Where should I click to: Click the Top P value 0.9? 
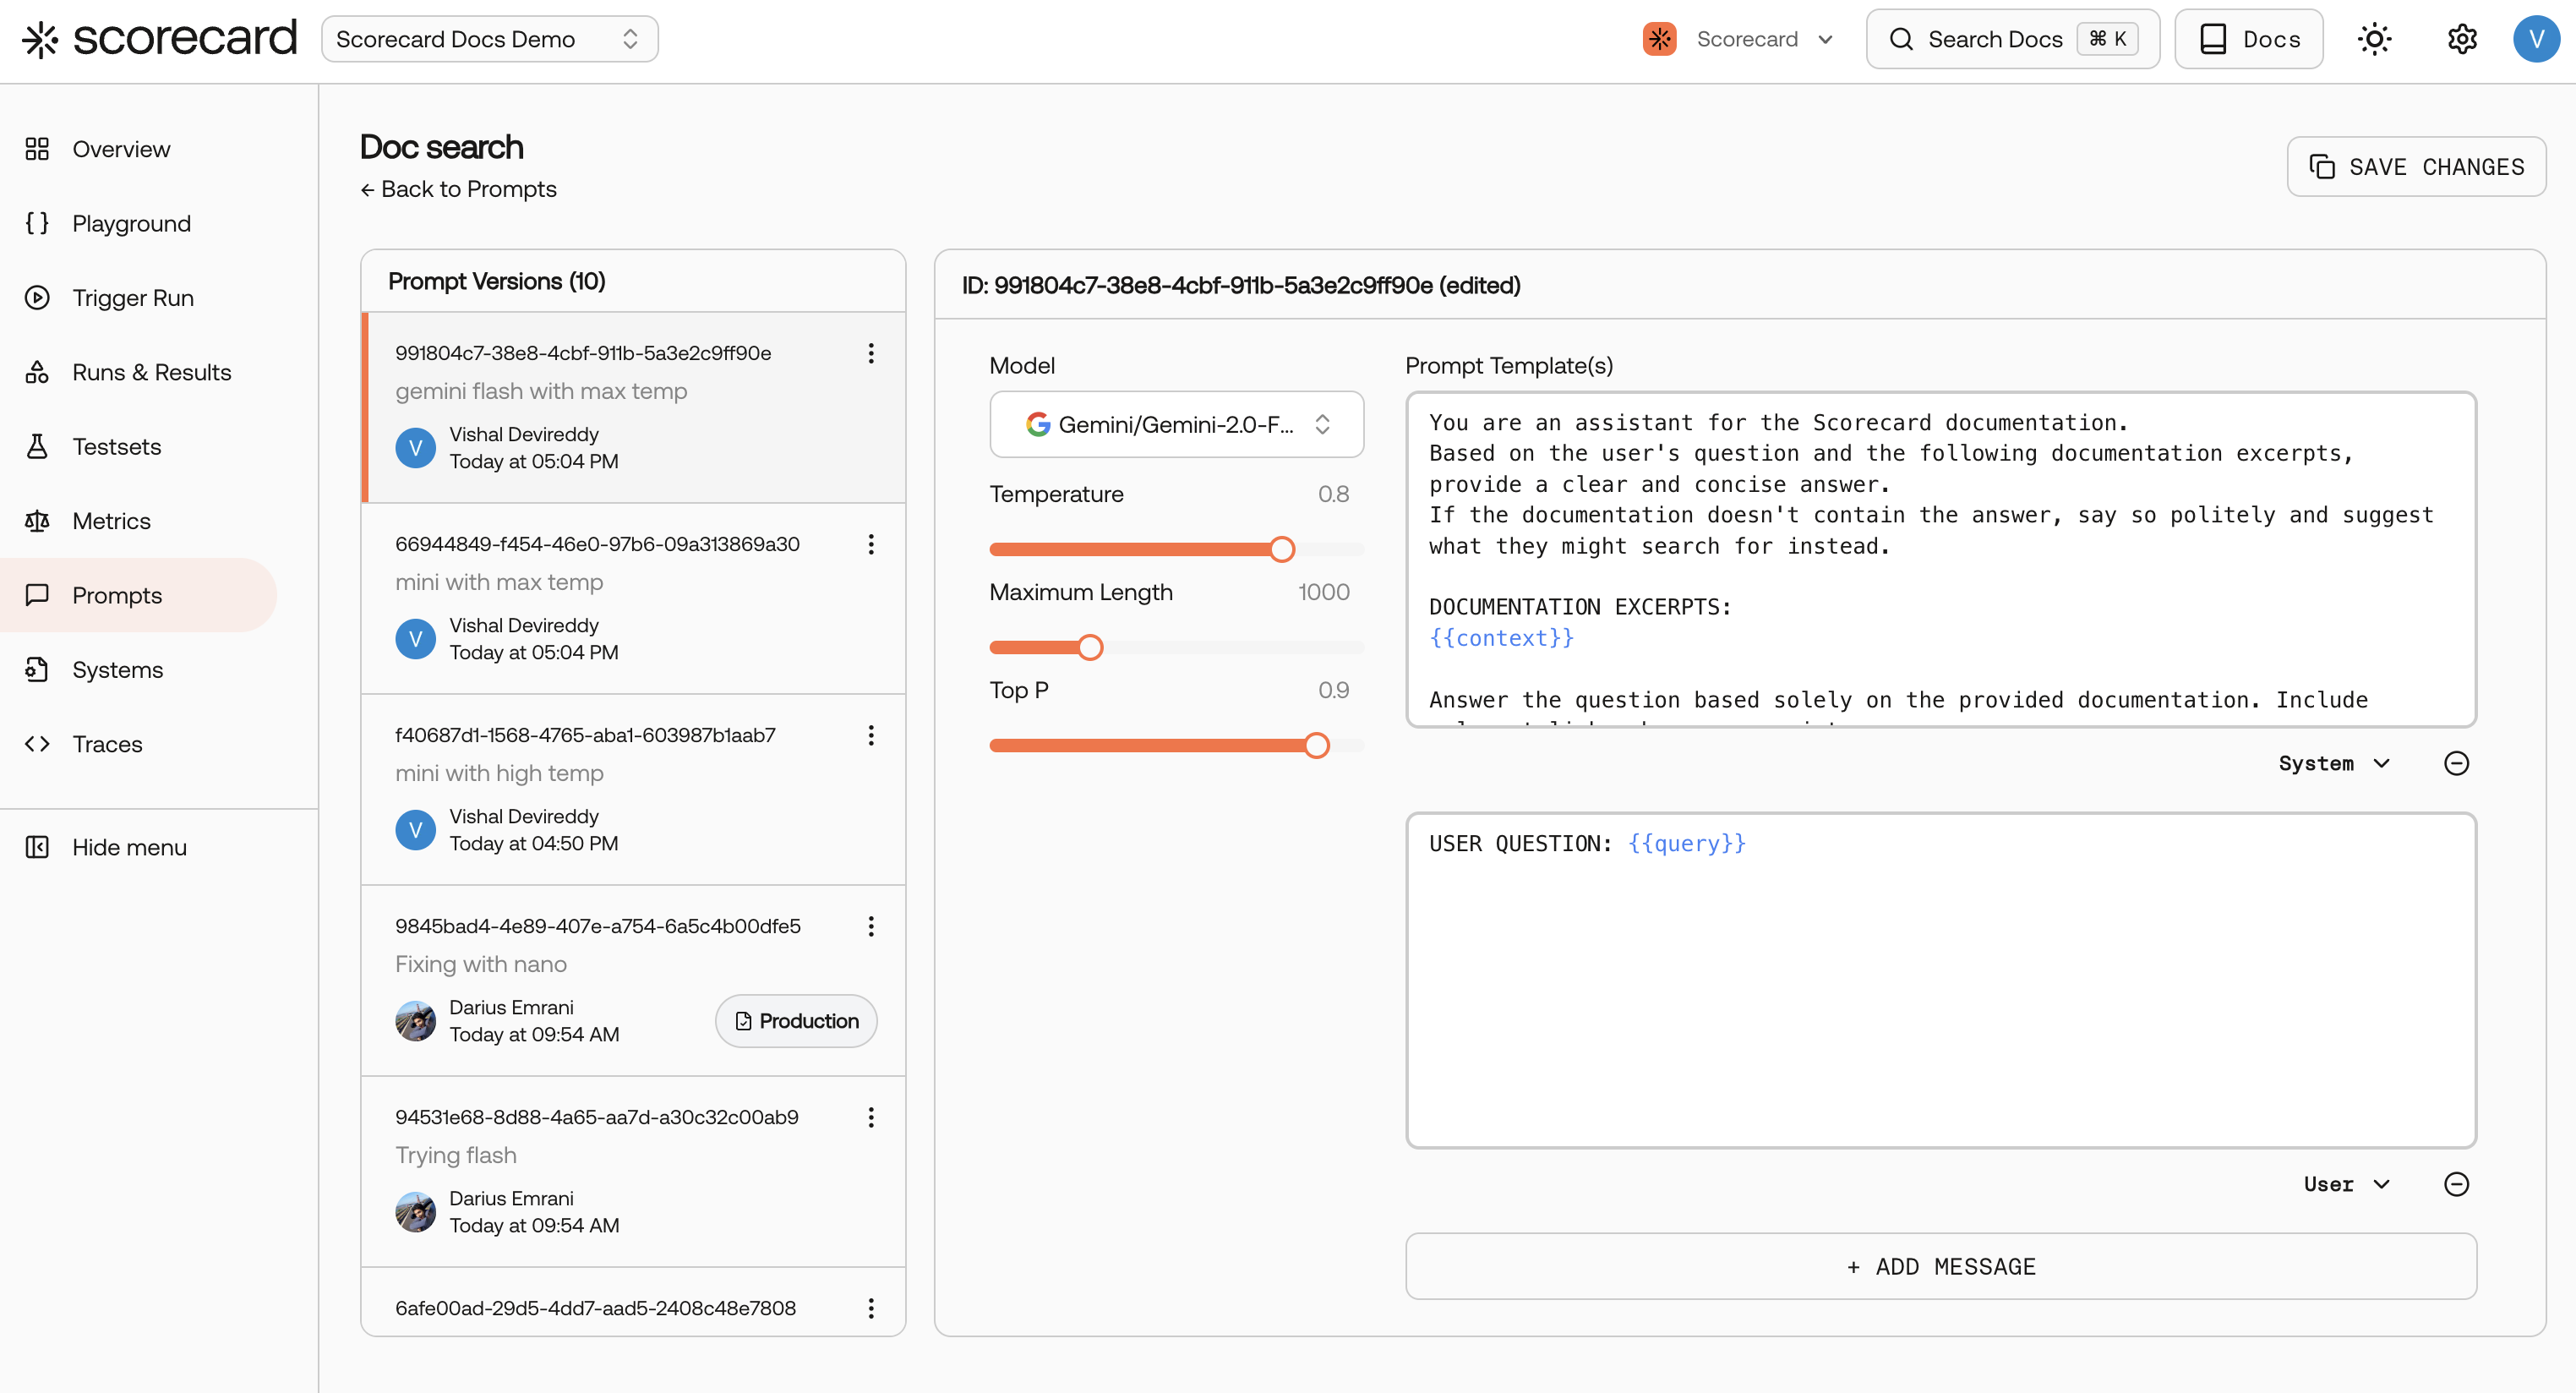tap(1333, 690)
